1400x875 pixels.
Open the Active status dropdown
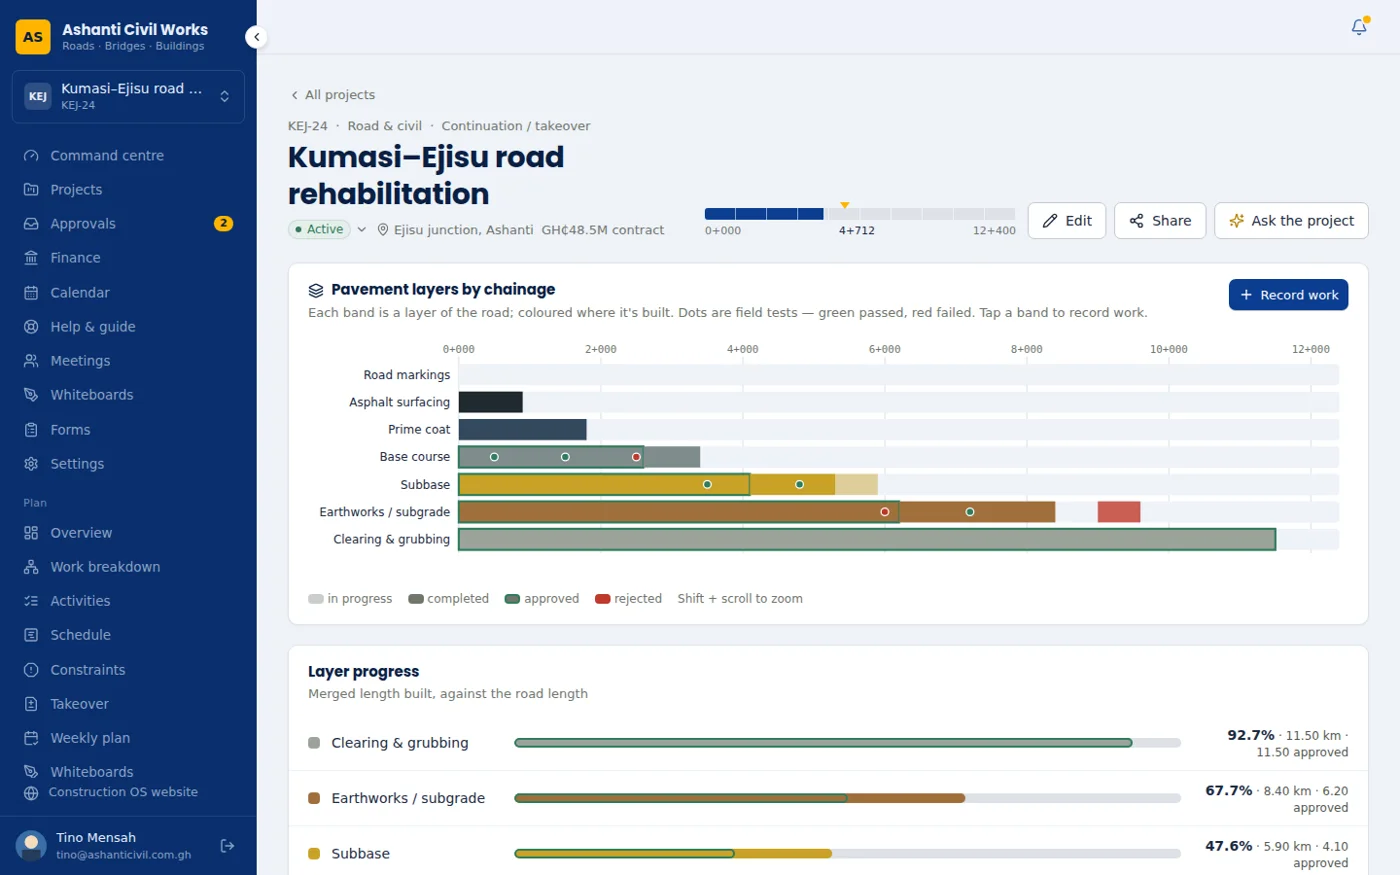[x=328, y=229]
